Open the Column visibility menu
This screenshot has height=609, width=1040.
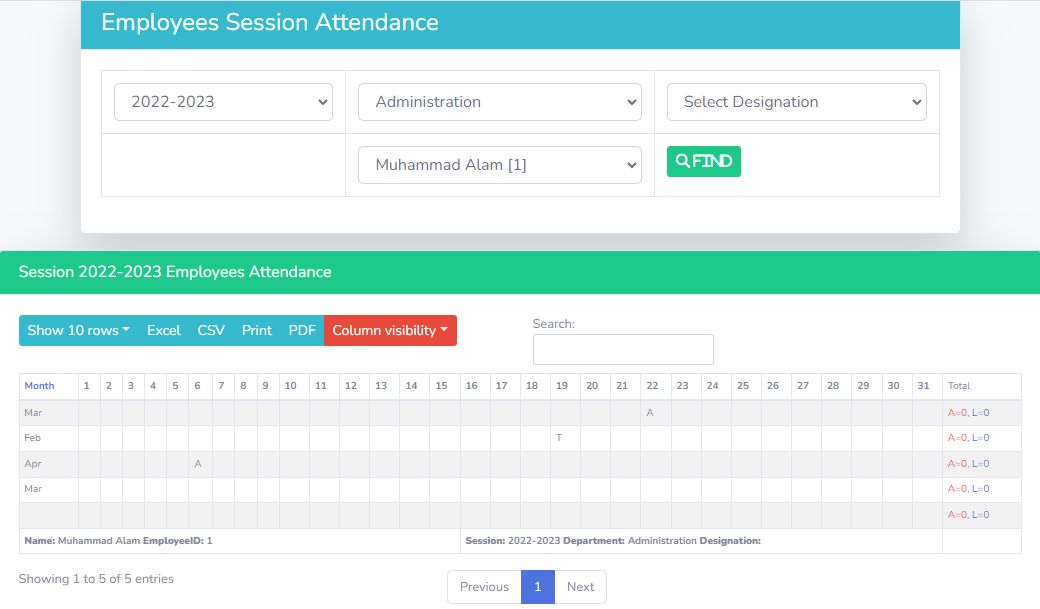point(390,331)
